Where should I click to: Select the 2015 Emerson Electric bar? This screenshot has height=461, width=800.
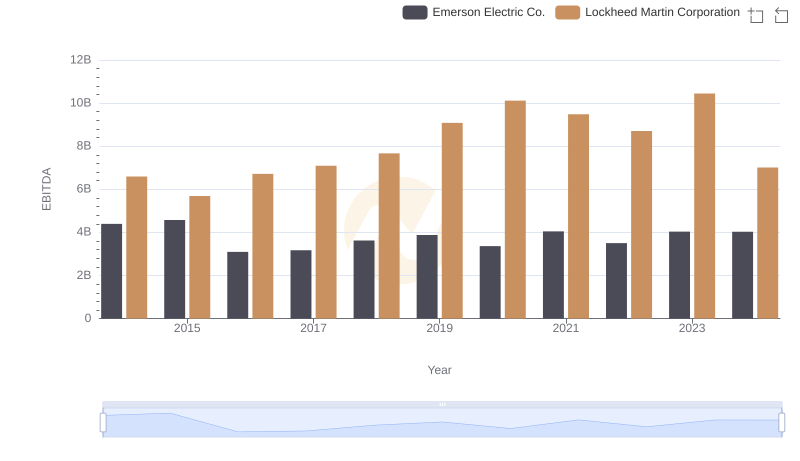click(x=174, y=269)
